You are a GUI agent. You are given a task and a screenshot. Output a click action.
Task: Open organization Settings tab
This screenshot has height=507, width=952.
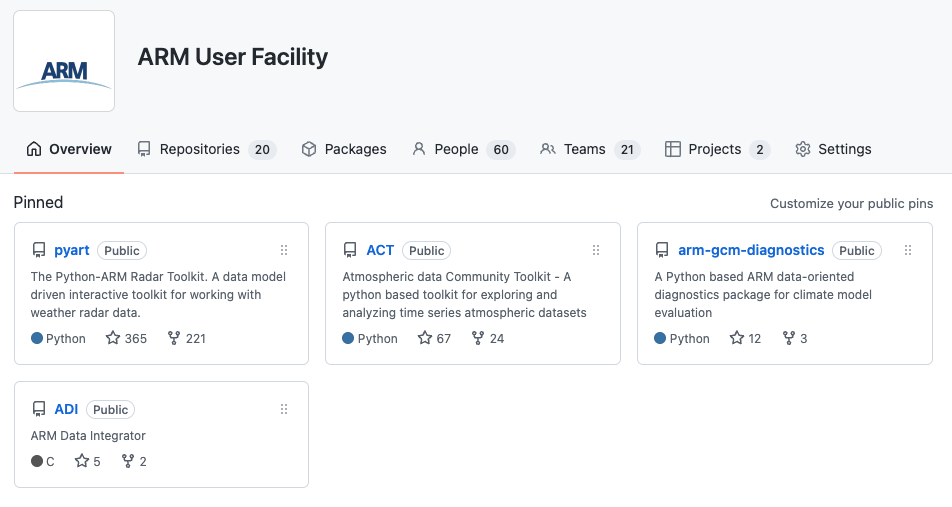pos(833,149)
